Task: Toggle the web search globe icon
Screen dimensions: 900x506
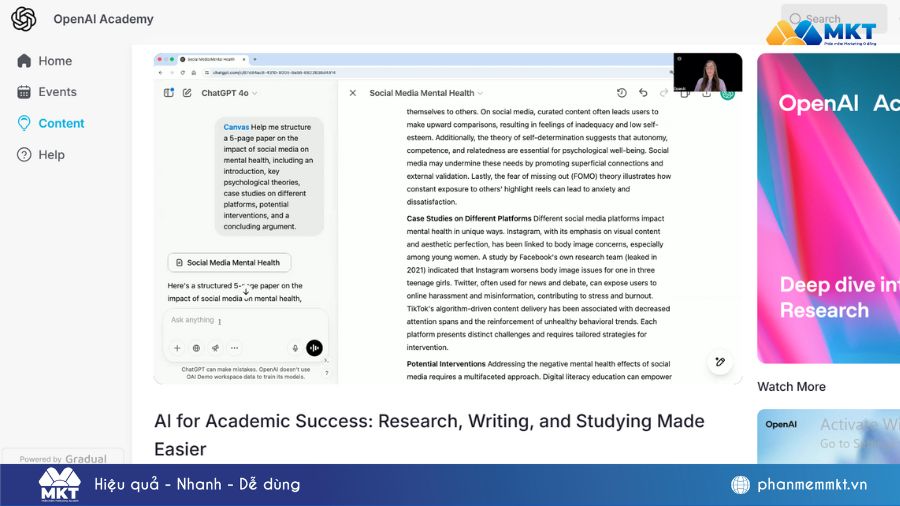Action: [x=196, y=348]
